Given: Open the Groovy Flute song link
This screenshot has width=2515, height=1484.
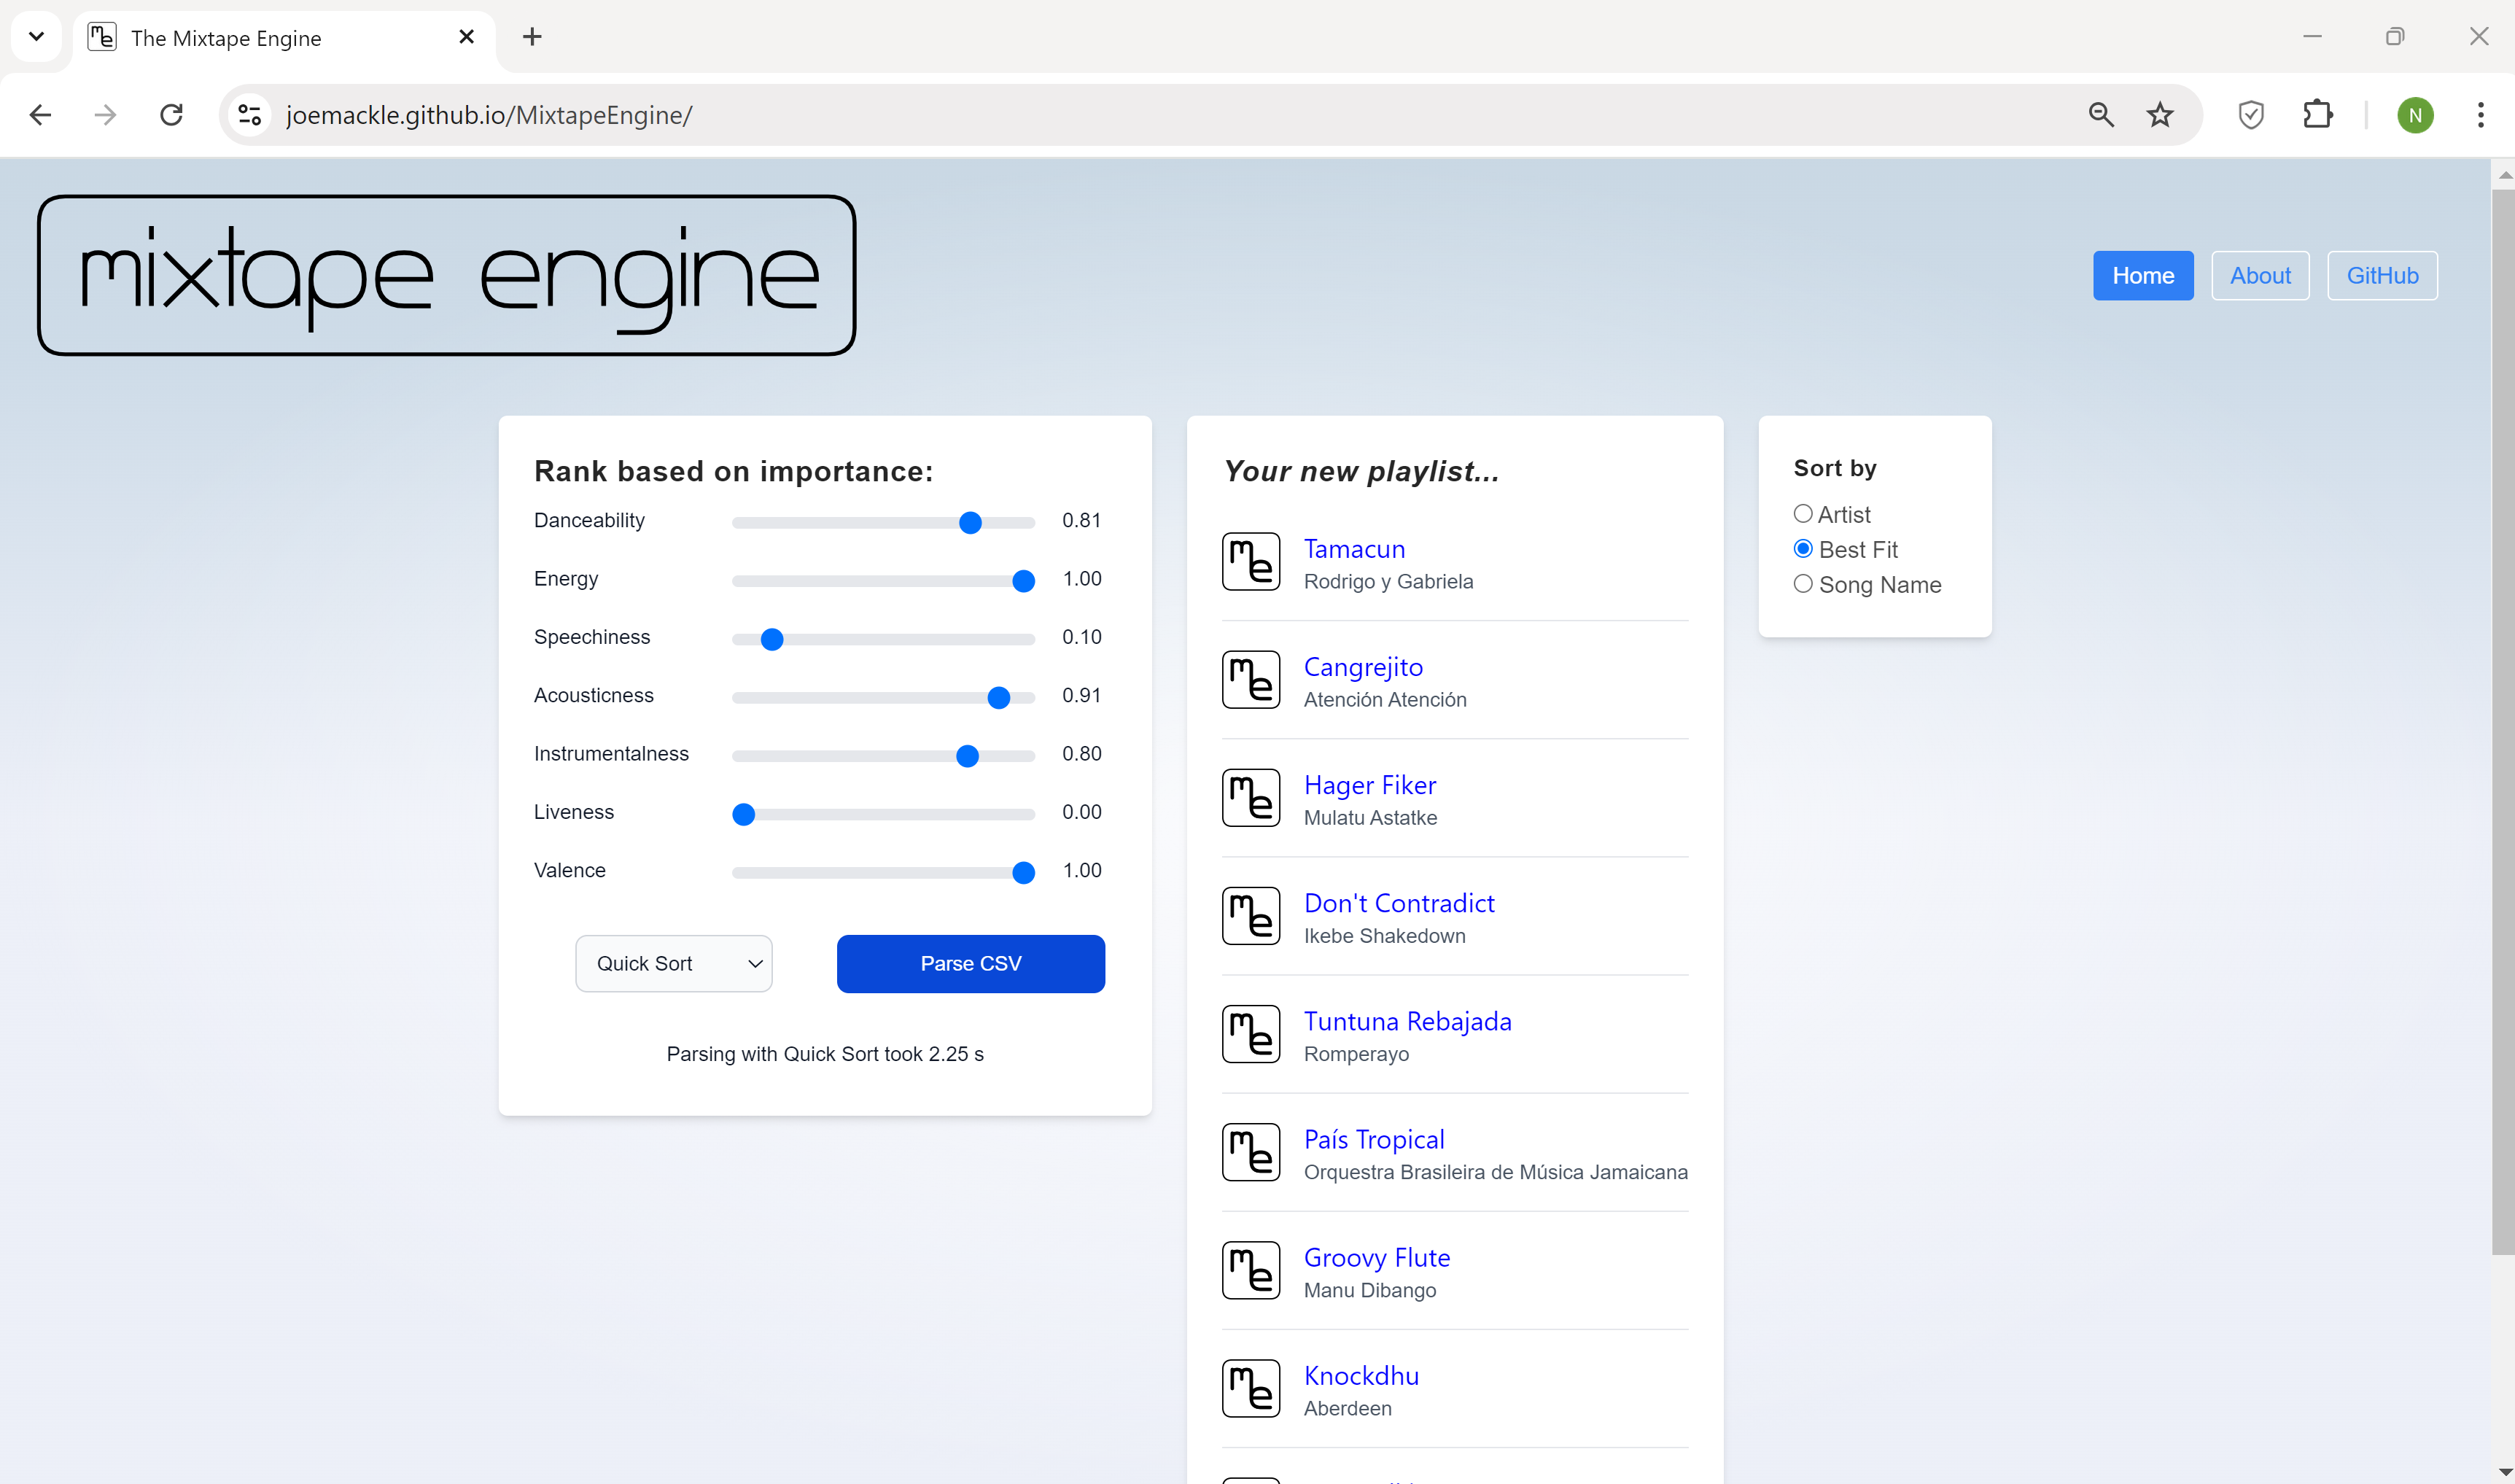Looking at the screenshot, I should coord(1377,1257).
